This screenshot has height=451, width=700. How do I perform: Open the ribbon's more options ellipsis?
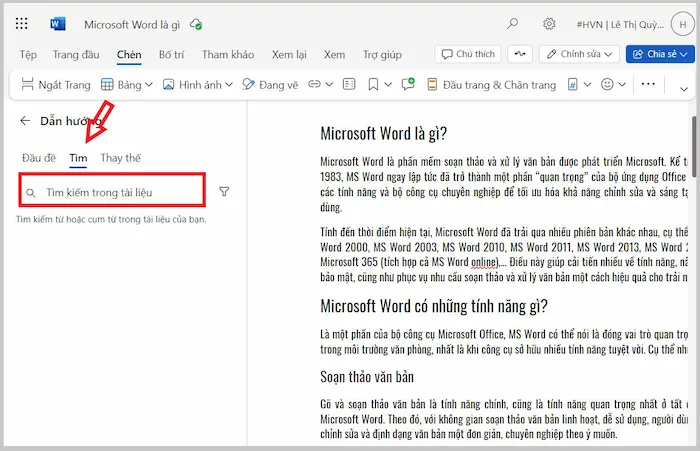(647, 85)
